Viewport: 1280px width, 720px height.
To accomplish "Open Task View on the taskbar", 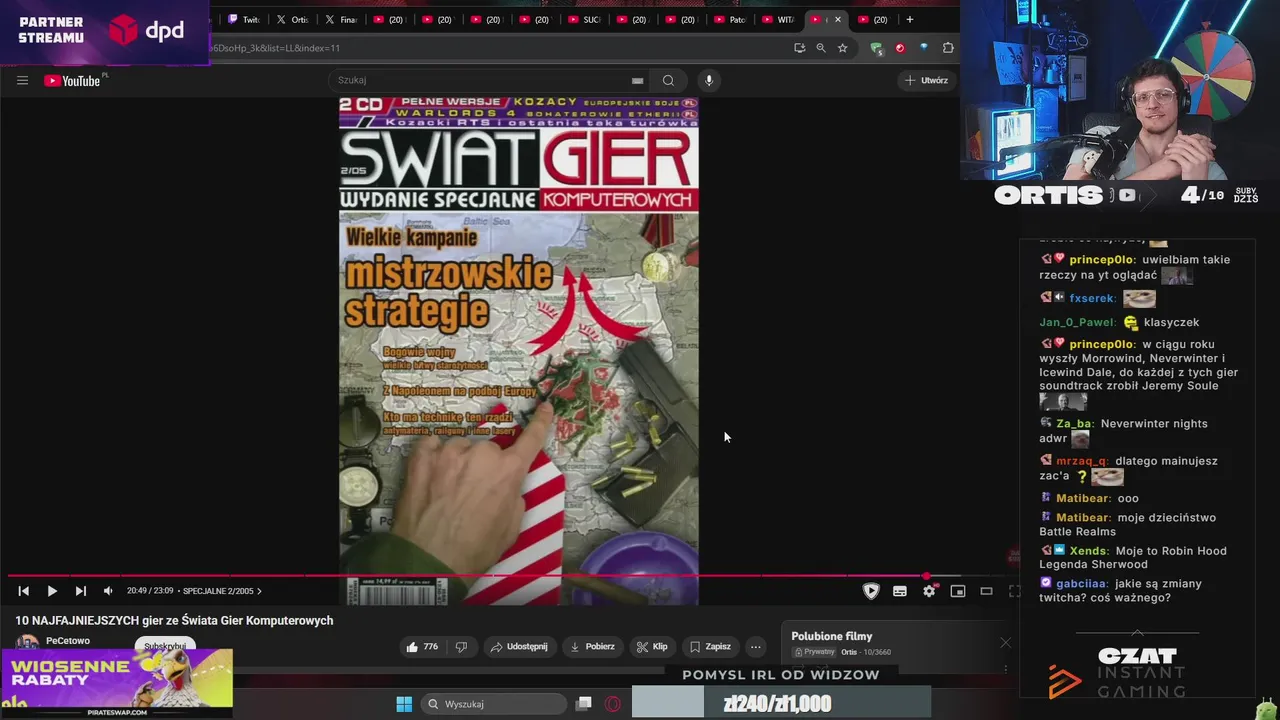I will [x=585, y=704].
